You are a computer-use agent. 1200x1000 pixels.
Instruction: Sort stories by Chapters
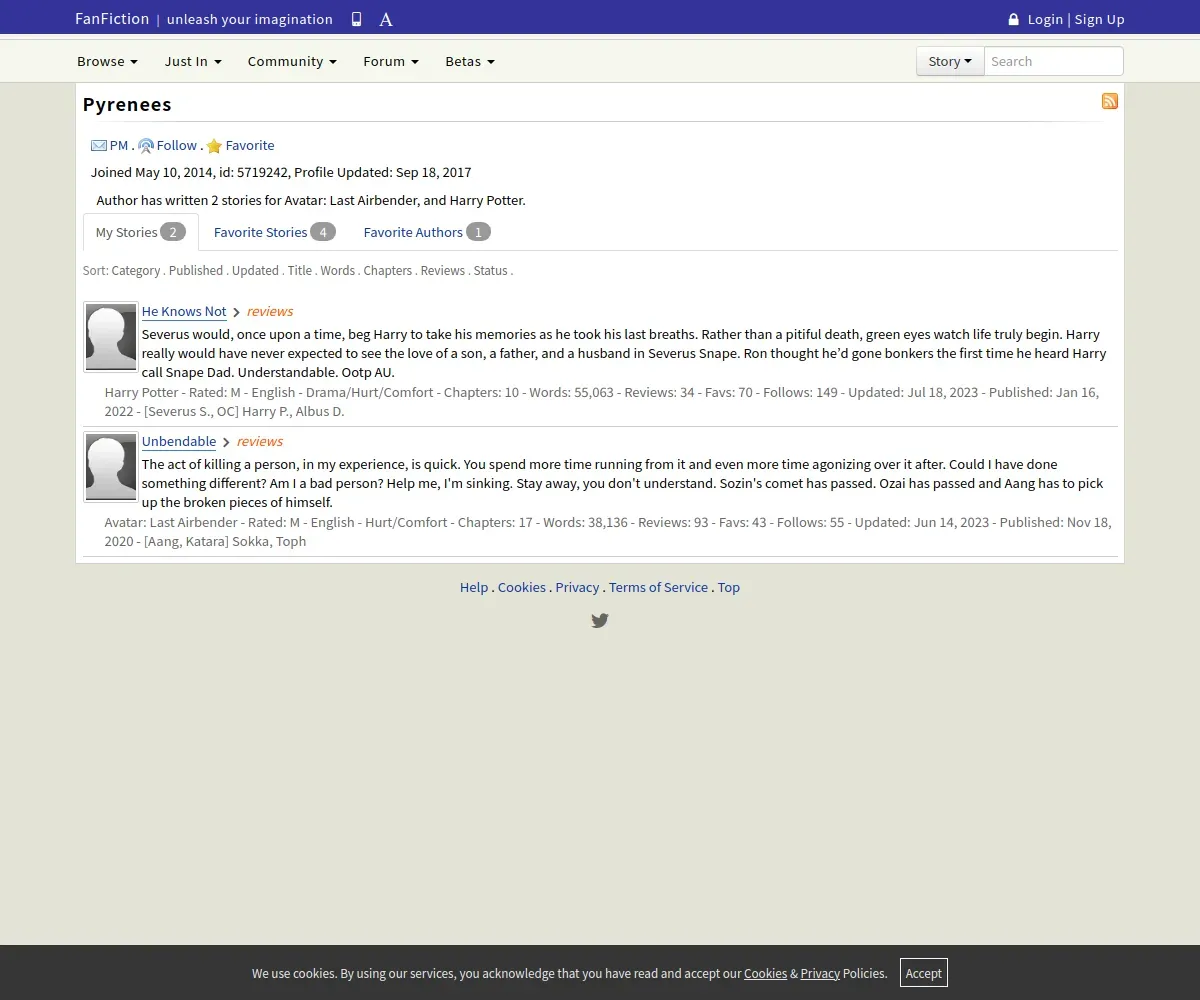(388, 271)
